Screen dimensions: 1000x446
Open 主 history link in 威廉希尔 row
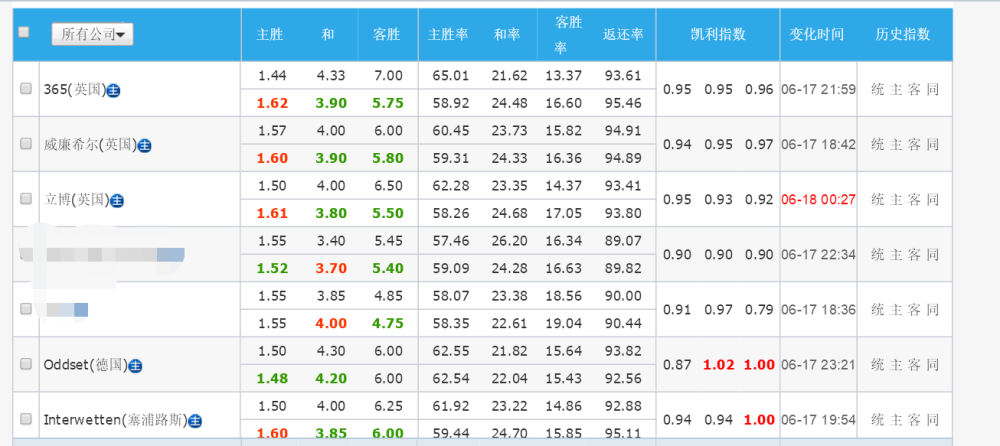coord(896,144)
